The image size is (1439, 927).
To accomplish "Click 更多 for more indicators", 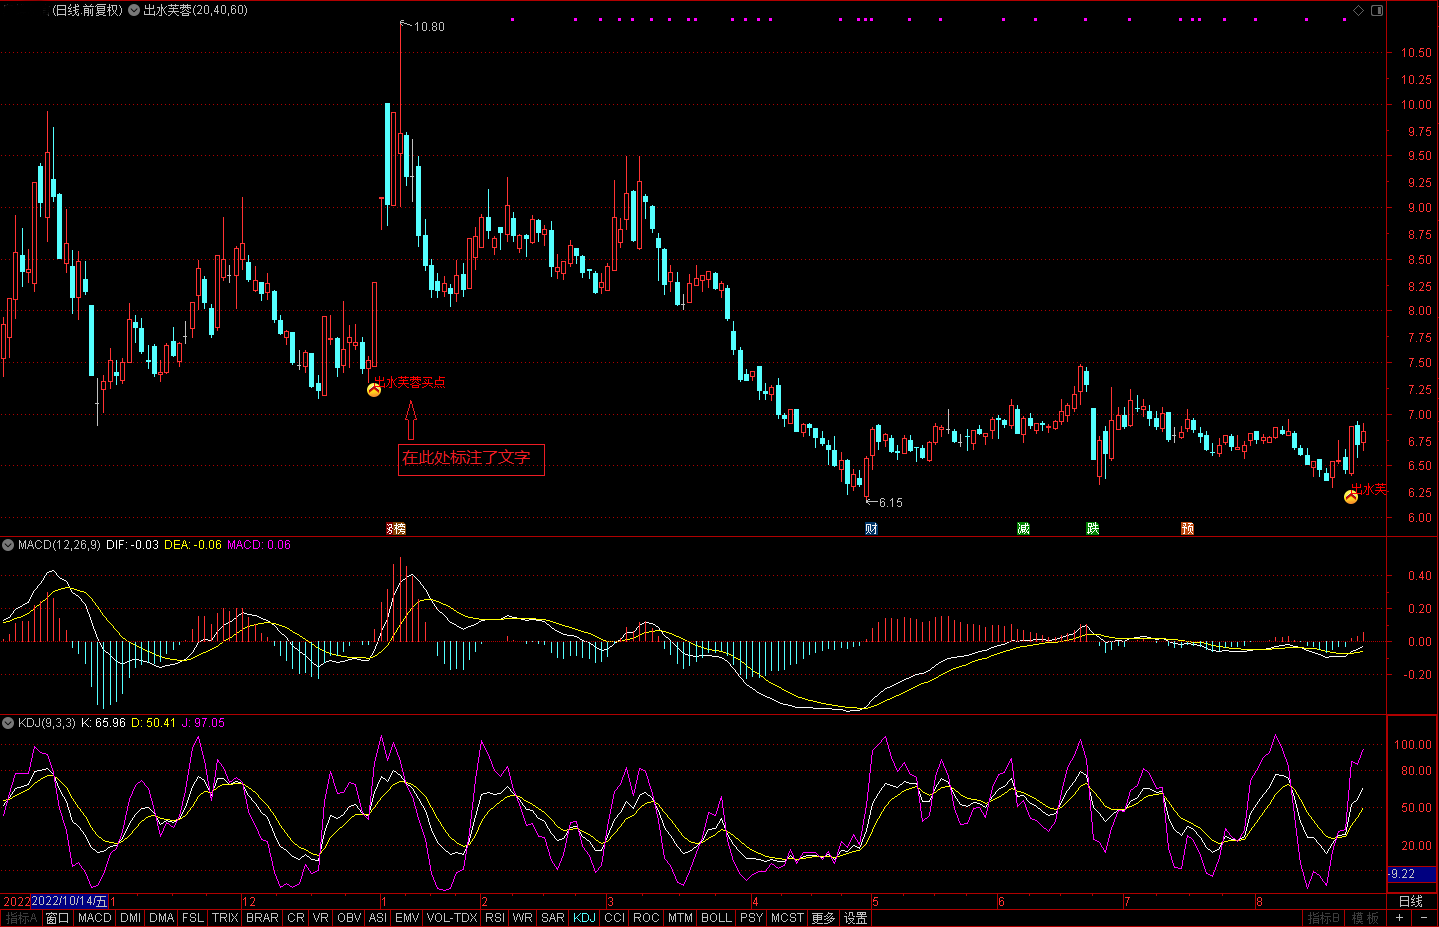I will click(x=823, y=917).
